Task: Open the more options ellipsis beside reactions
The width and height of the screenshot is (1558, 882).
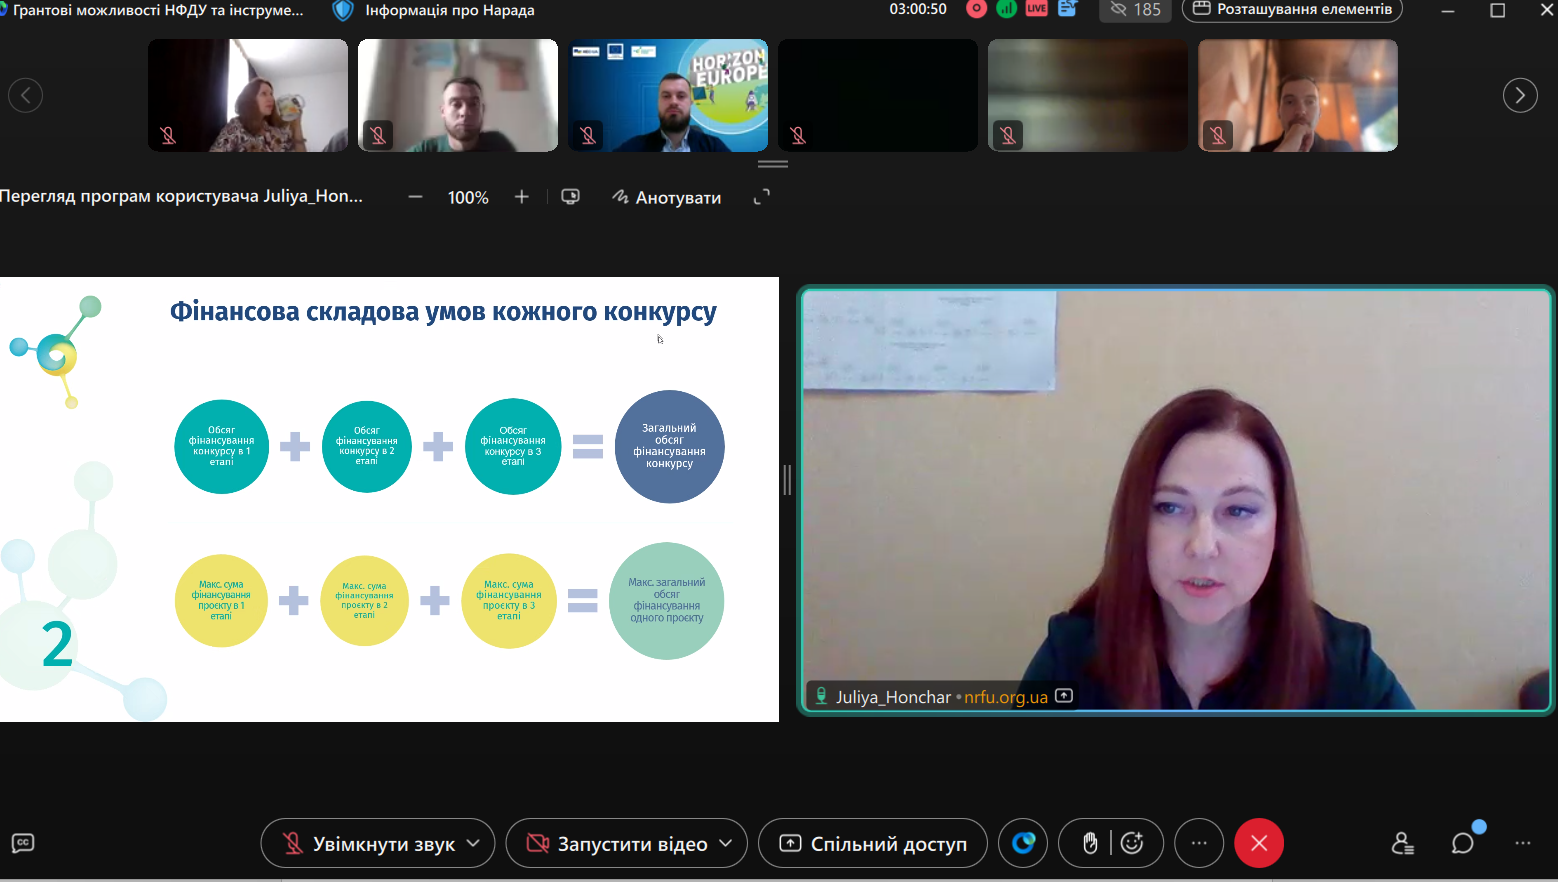Action: [x=1199, y=843]
